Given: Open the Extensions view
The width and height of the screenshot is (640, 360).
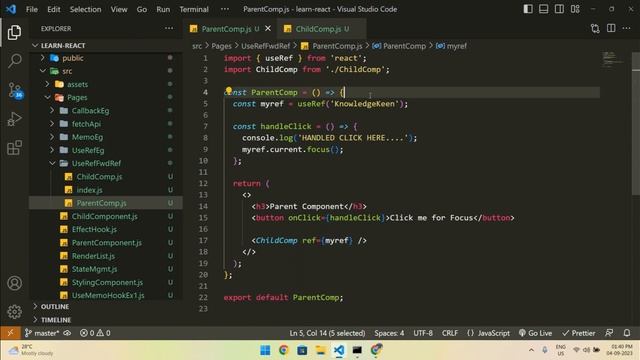Looking at the screenshot, I should pos(14,148).
